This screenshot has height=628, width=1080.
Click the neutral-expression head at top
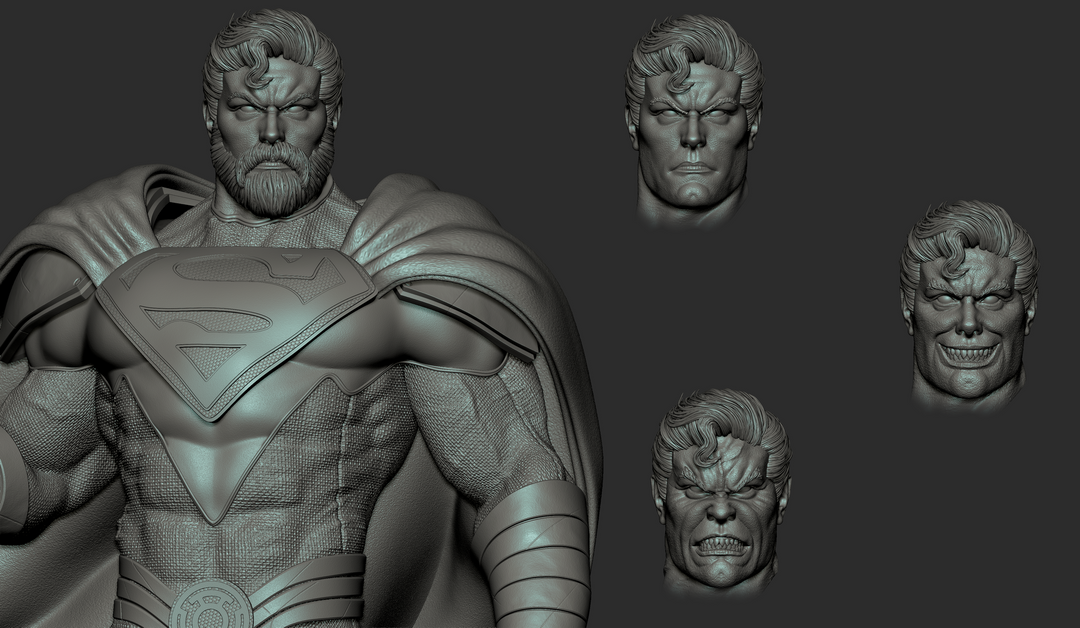tap(693, 125)
